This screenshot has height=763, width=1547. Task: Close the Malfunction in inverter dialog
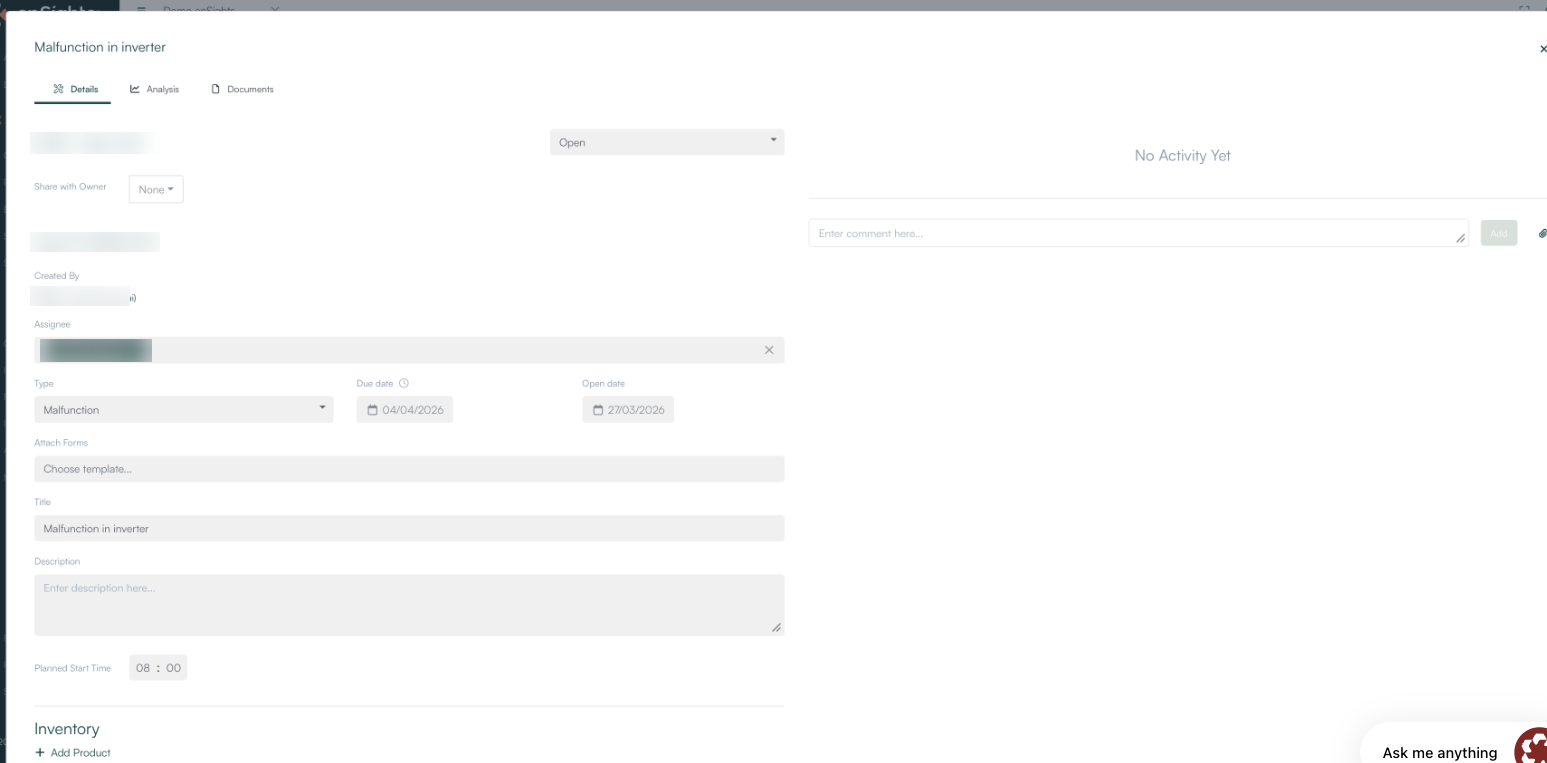(1542, 48)
